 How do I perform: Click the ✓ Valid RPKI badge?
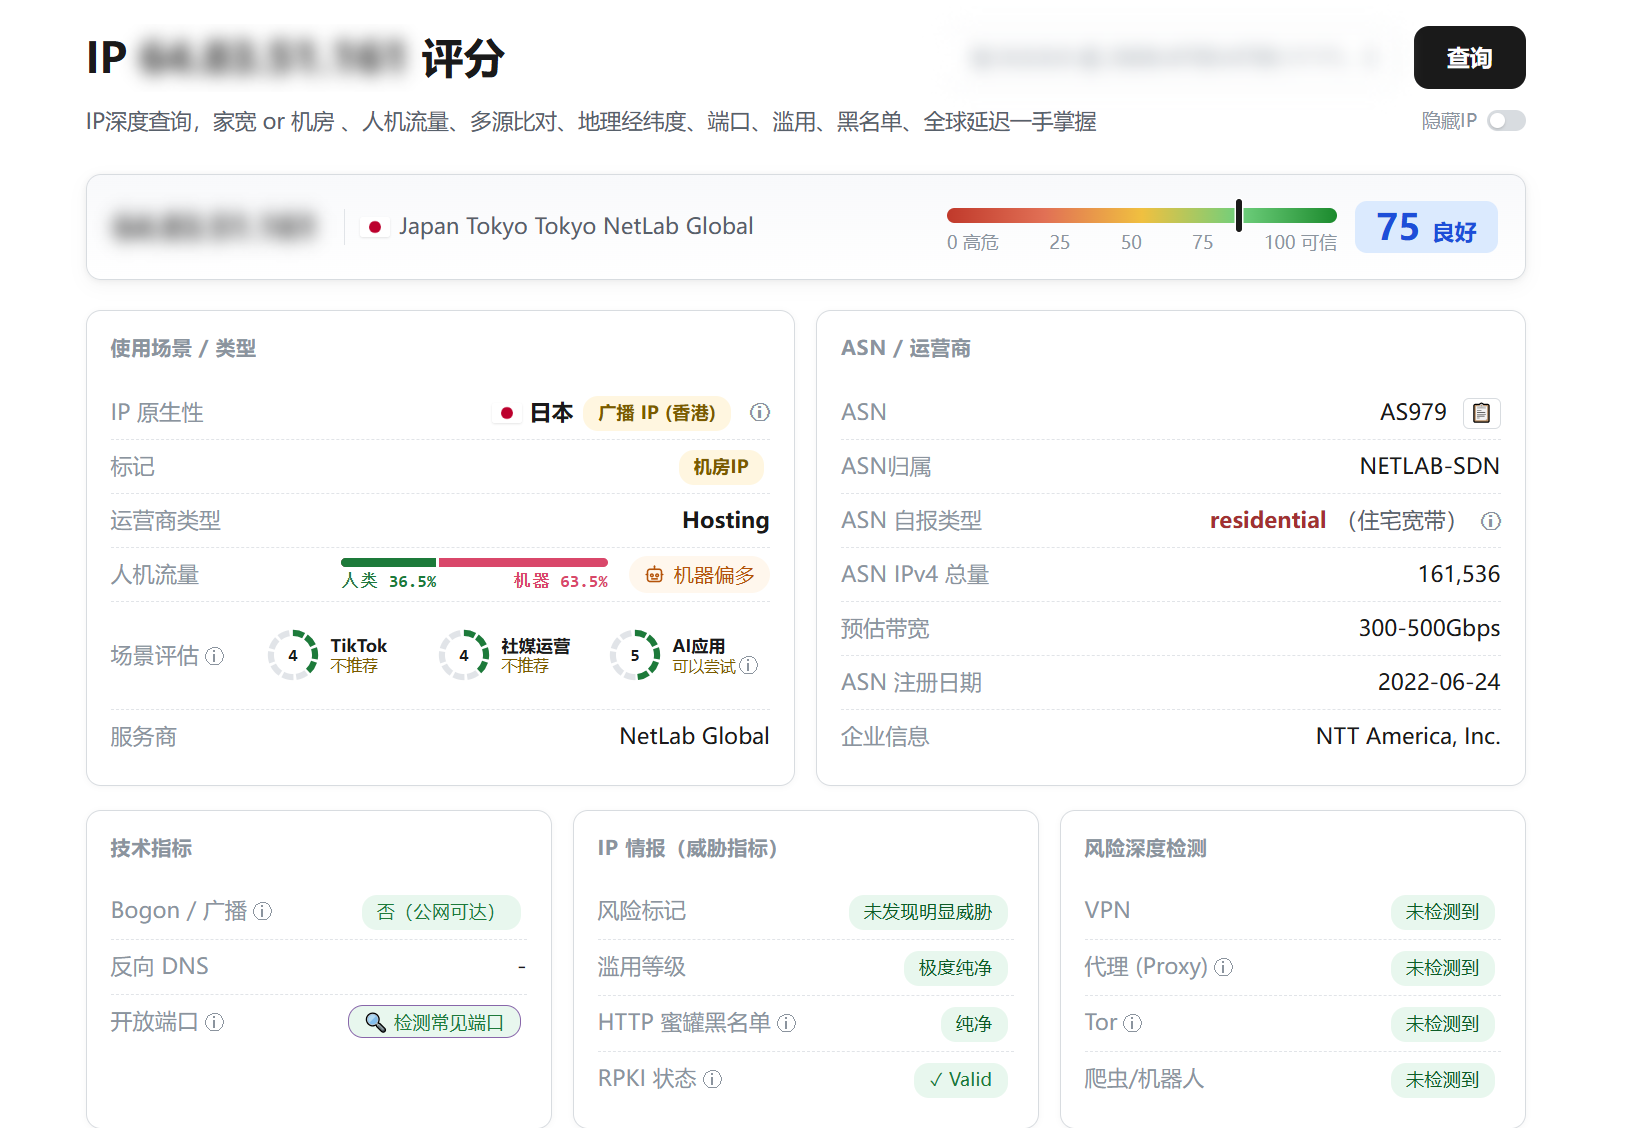960,1080
